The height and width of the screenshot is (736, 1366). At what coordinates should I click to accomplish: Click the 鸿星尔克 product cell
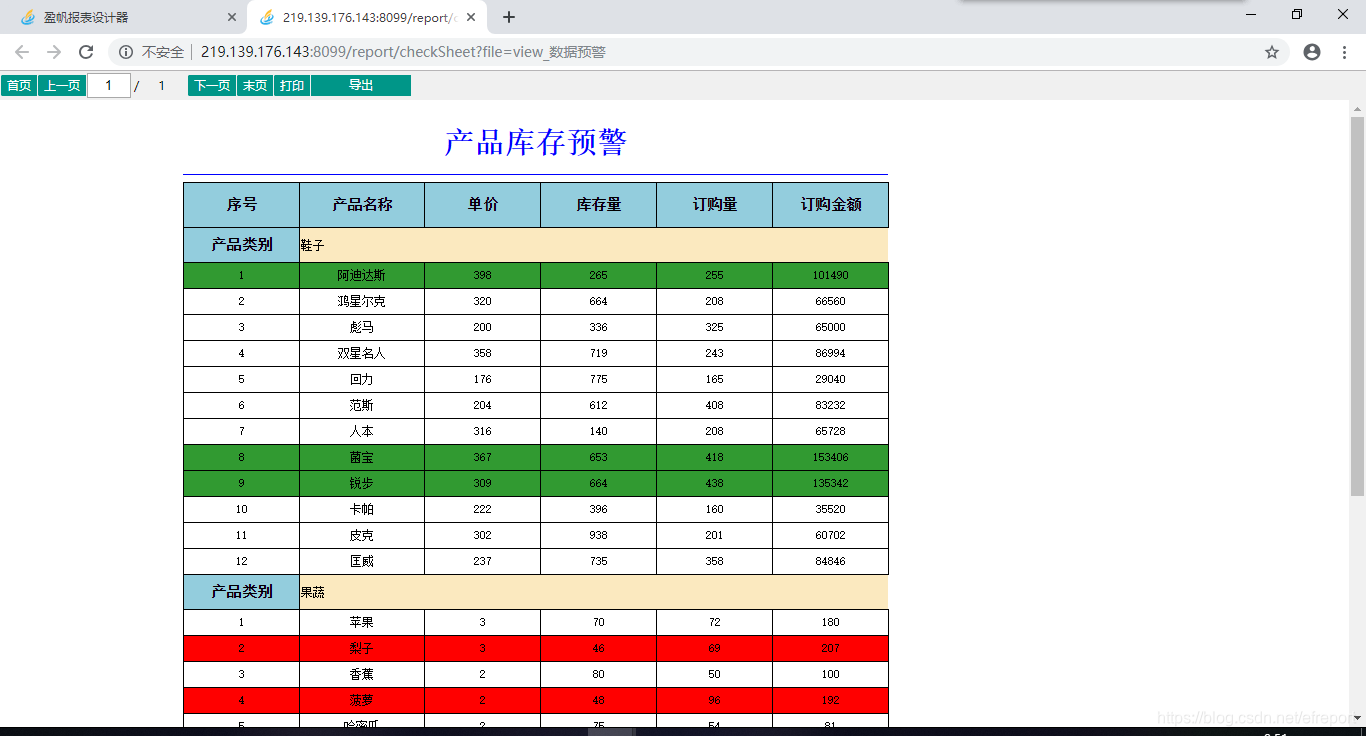(x=362, y=301)
